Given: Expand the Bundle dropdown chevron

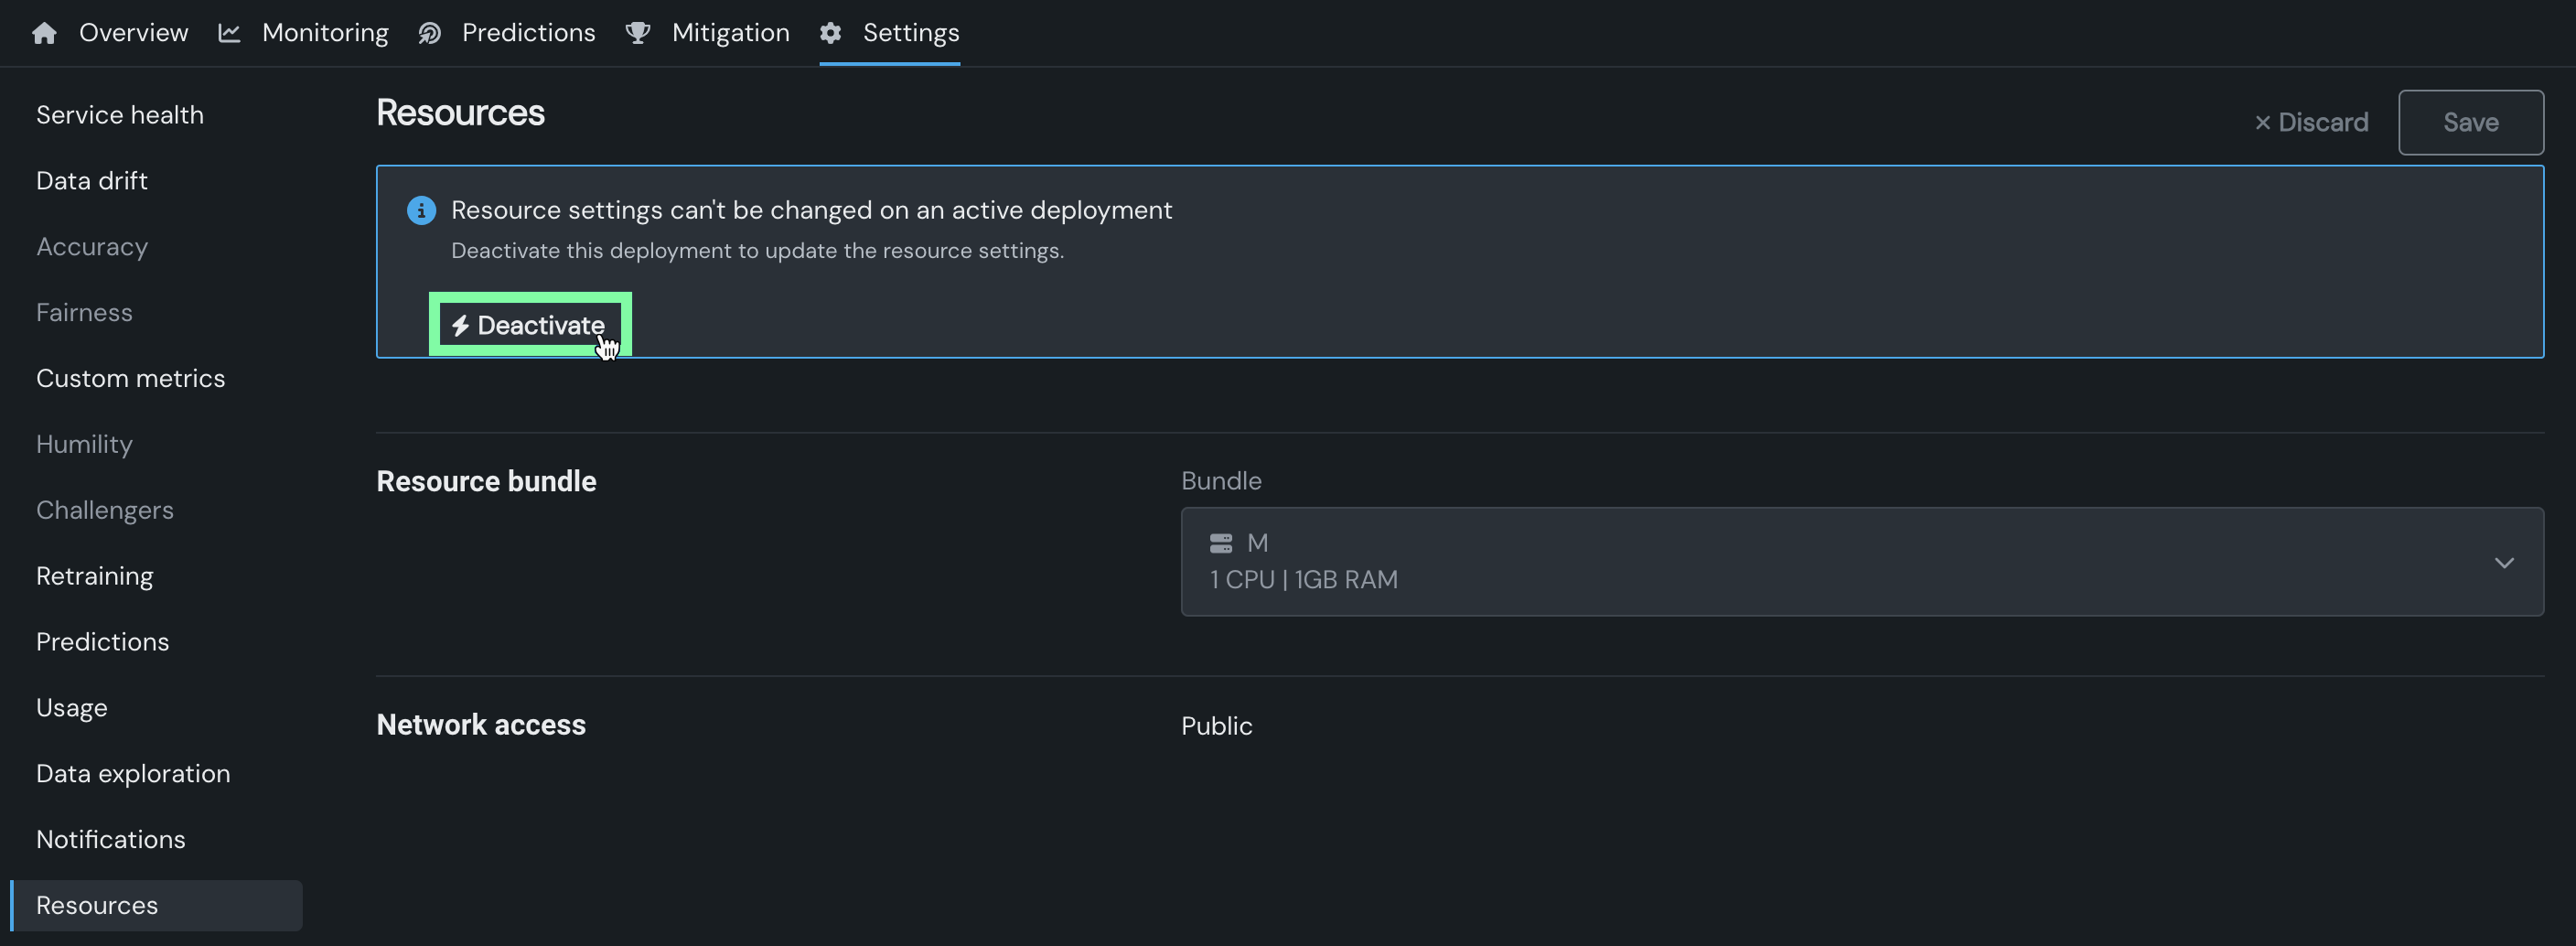Looking at the screenshot, I should 2503,562.
